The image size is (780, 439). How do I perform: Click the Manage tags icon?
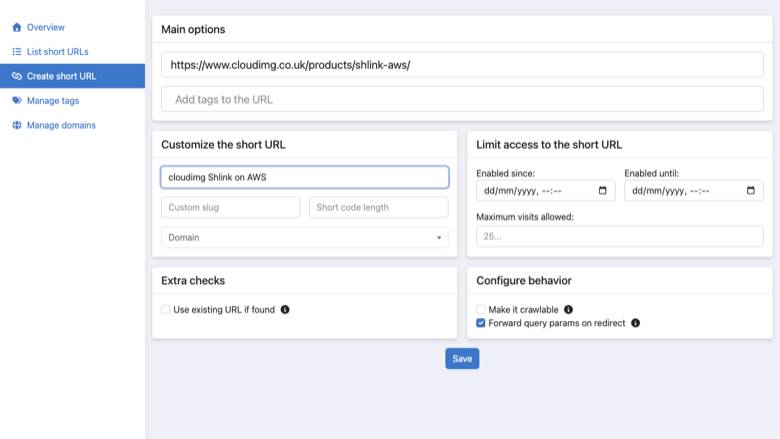click(x=17, y=100)
